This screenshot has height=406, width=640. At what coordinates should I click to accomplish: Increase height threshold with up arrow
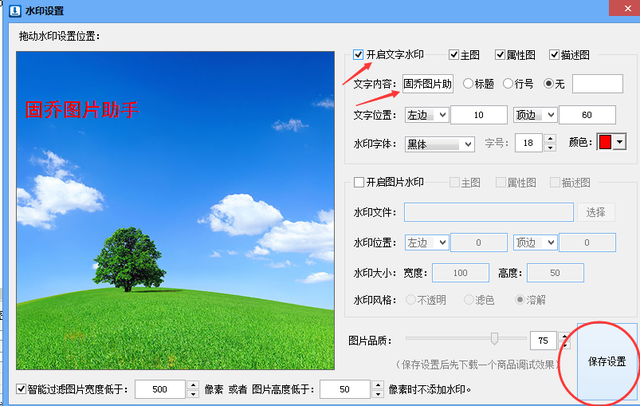coord(378,385)
